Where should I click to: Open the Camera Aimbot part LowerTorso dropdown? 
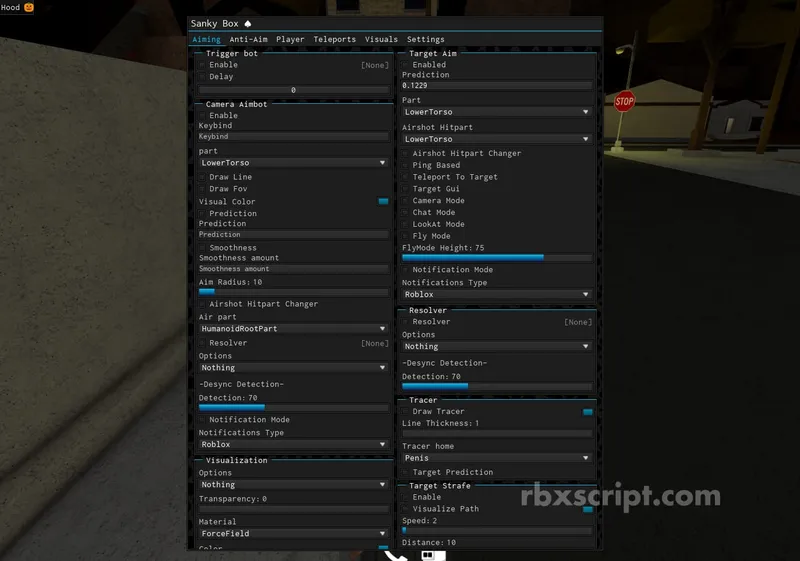[293, 163]
